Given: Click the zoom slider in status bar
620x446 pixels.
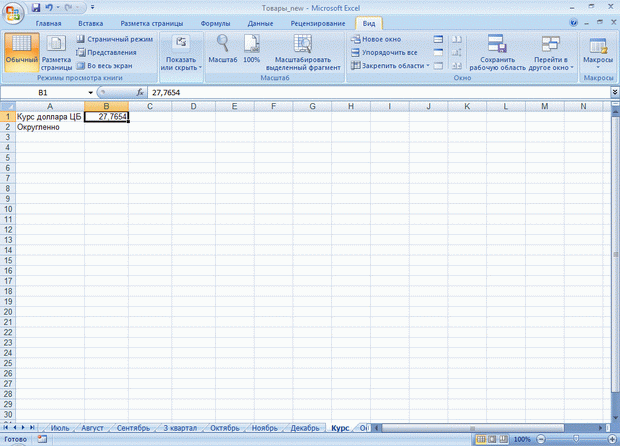Looking at the screenshot, I should (x=576, y=439).
